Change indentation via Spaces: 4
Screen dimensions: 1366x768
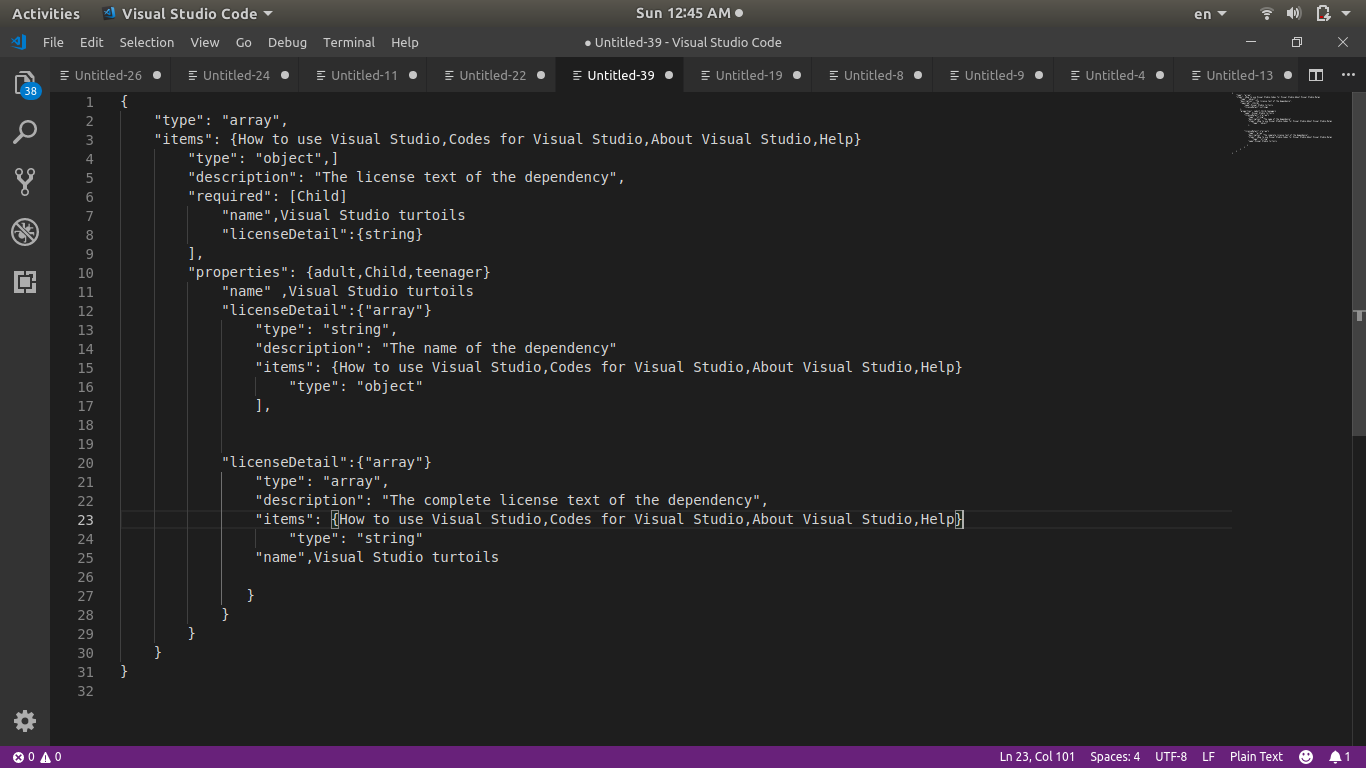pos(1115,757)
